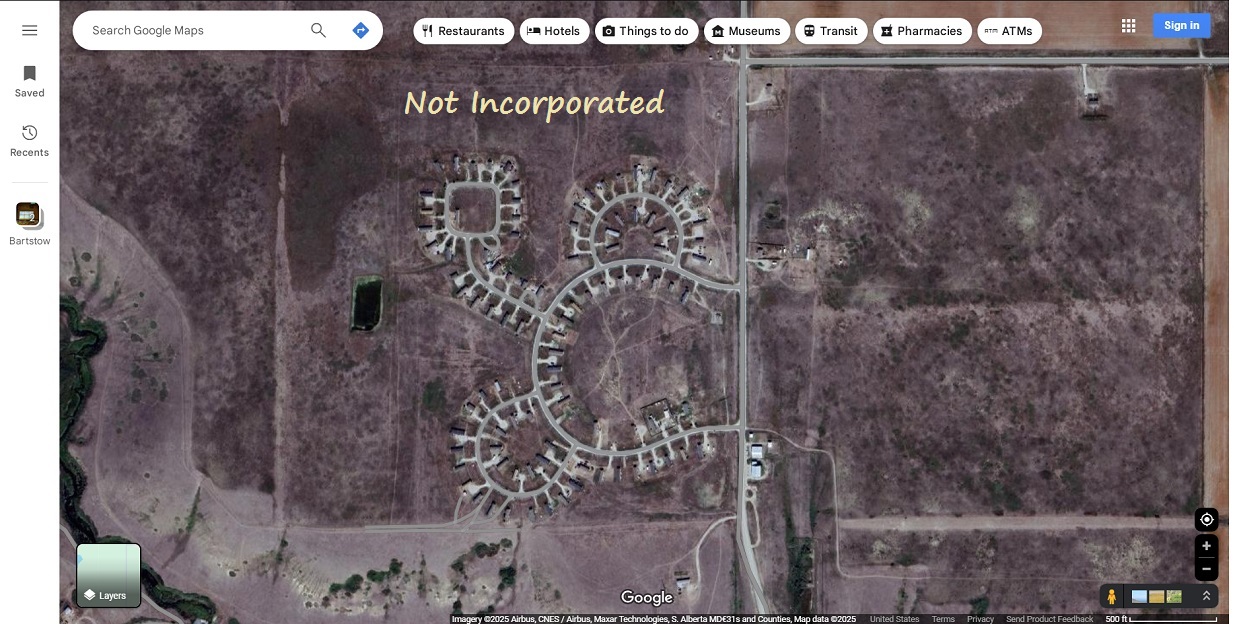Open the Recents history panel
This screenshot has height=624, width=1235.
29,141
